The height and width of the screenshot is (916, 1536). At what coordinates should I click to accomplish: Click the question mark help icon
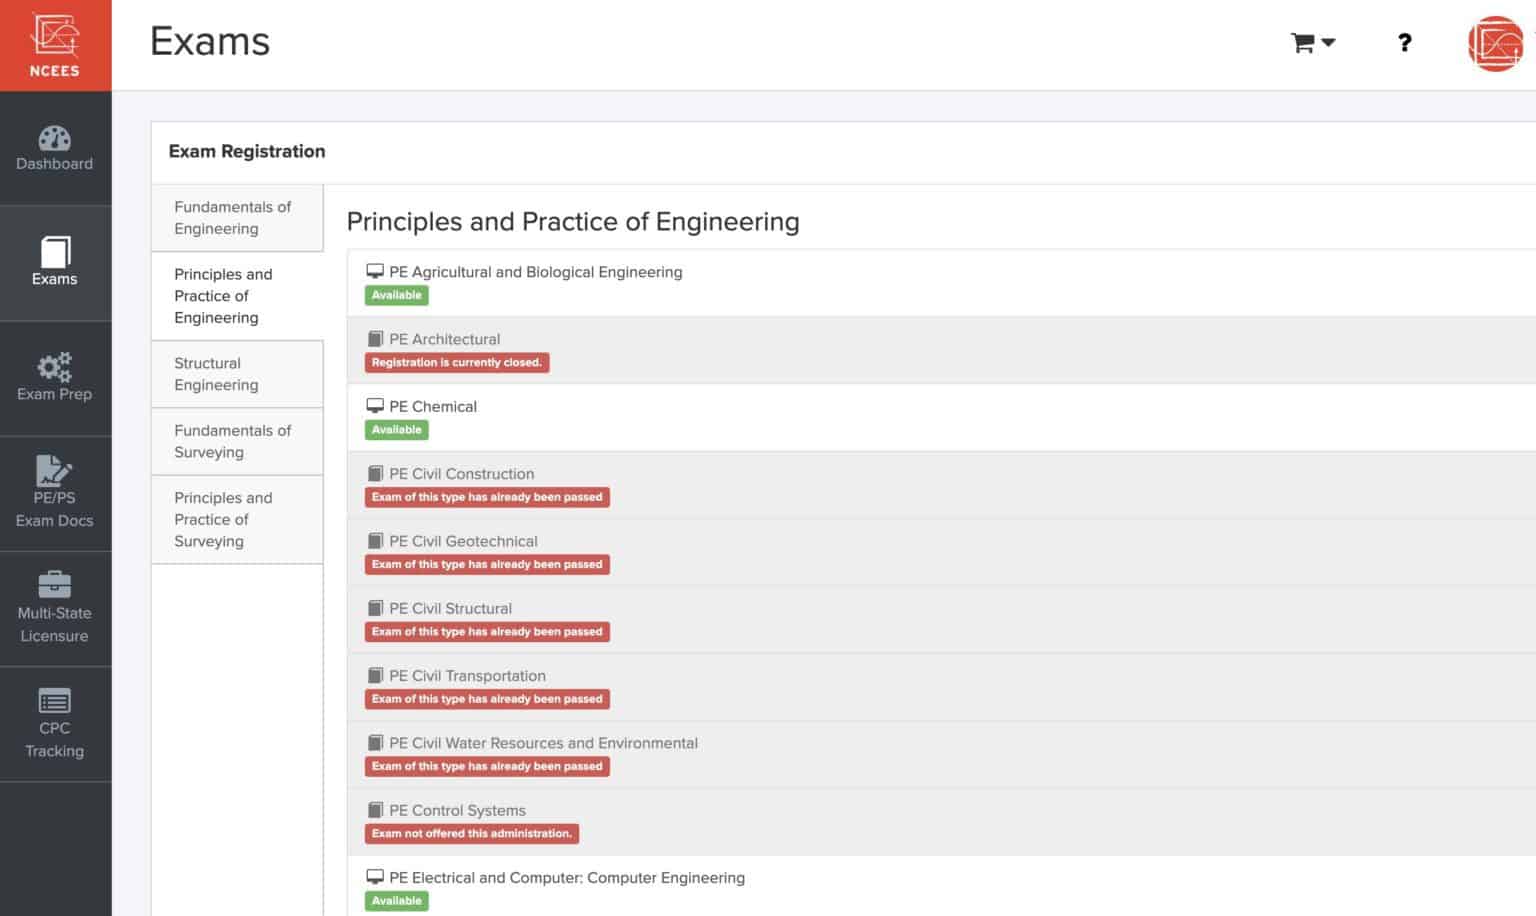(x=1404, y=42)
